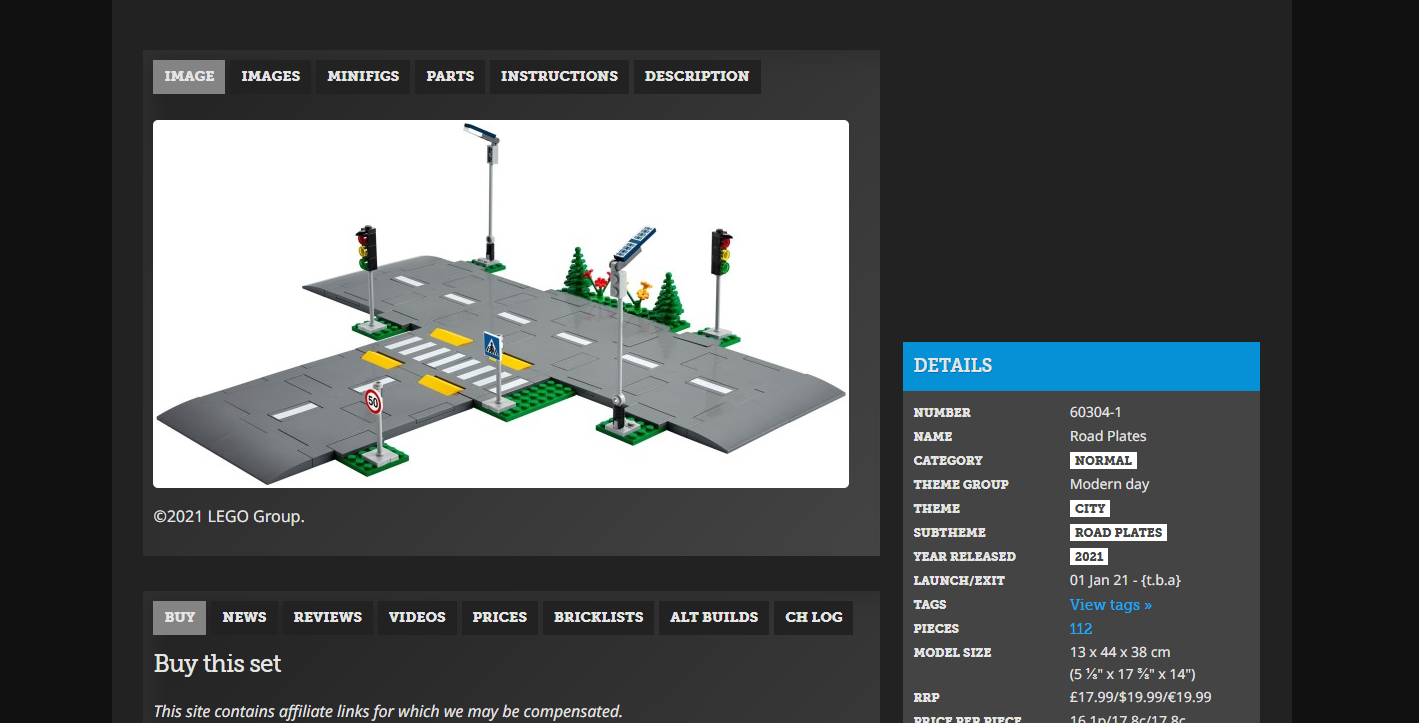Click the Image tab
Image resolution: width=1419 pixels, height=723 pixels.
pos(189,77)
